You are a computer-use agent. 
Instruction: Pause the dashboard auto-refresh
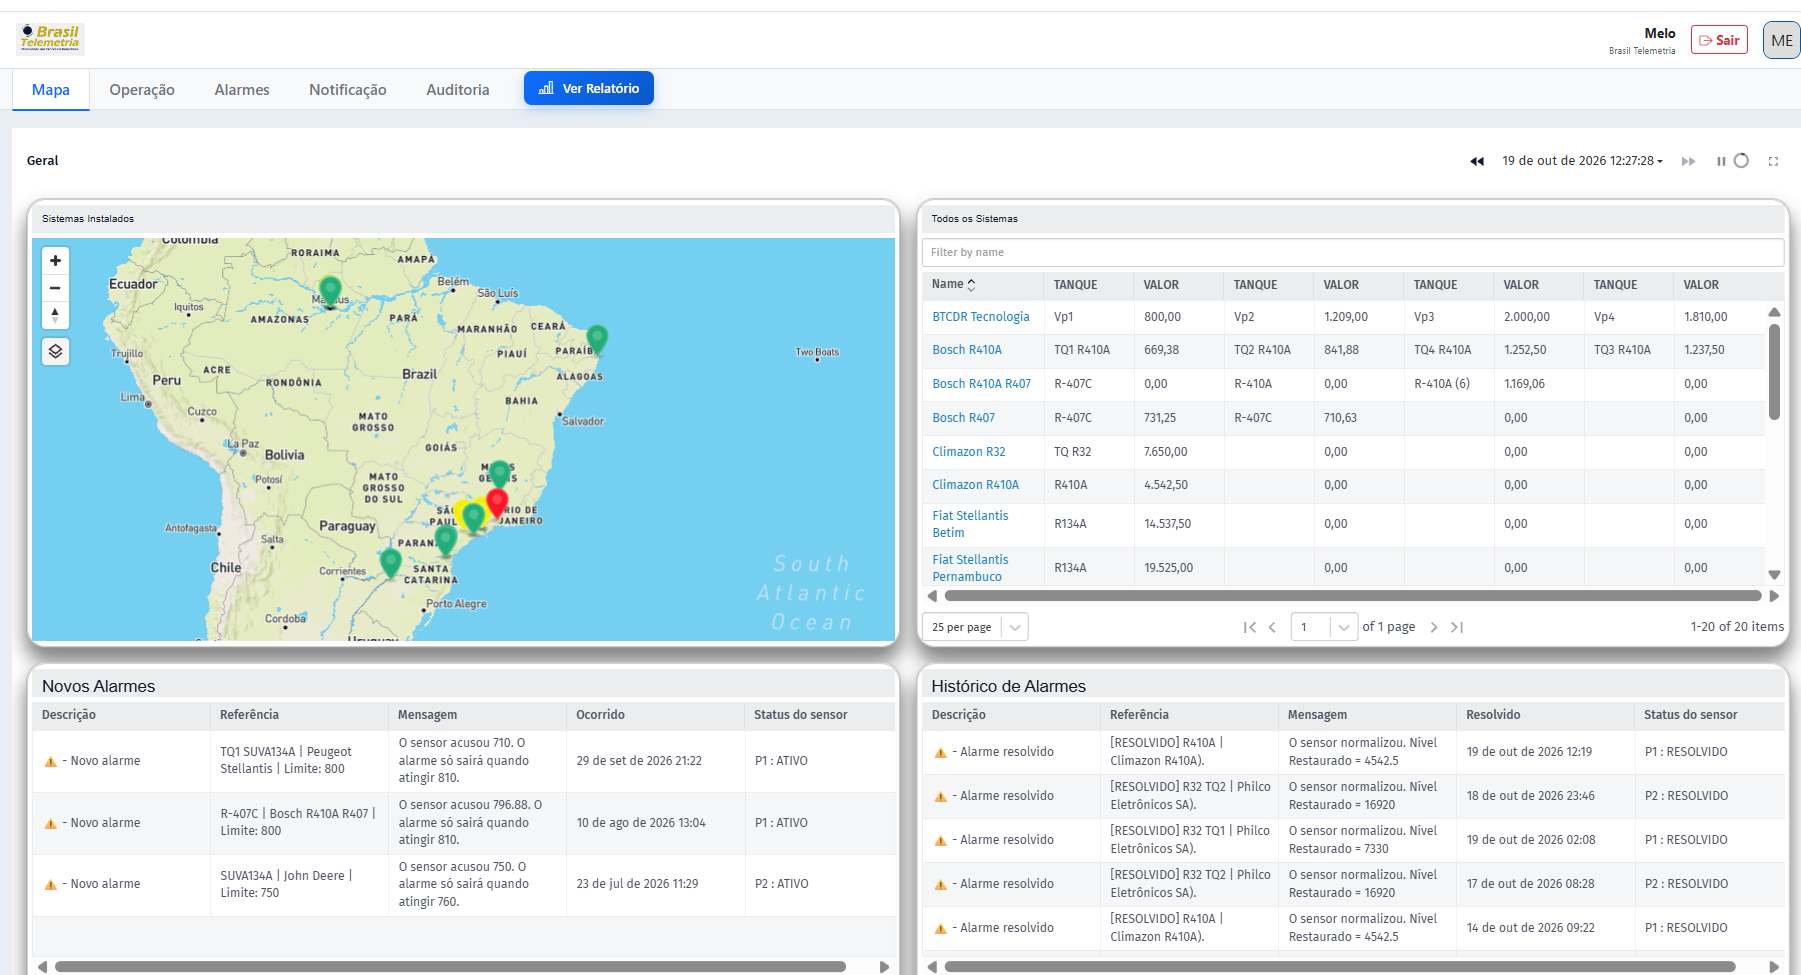point(1721,161)
